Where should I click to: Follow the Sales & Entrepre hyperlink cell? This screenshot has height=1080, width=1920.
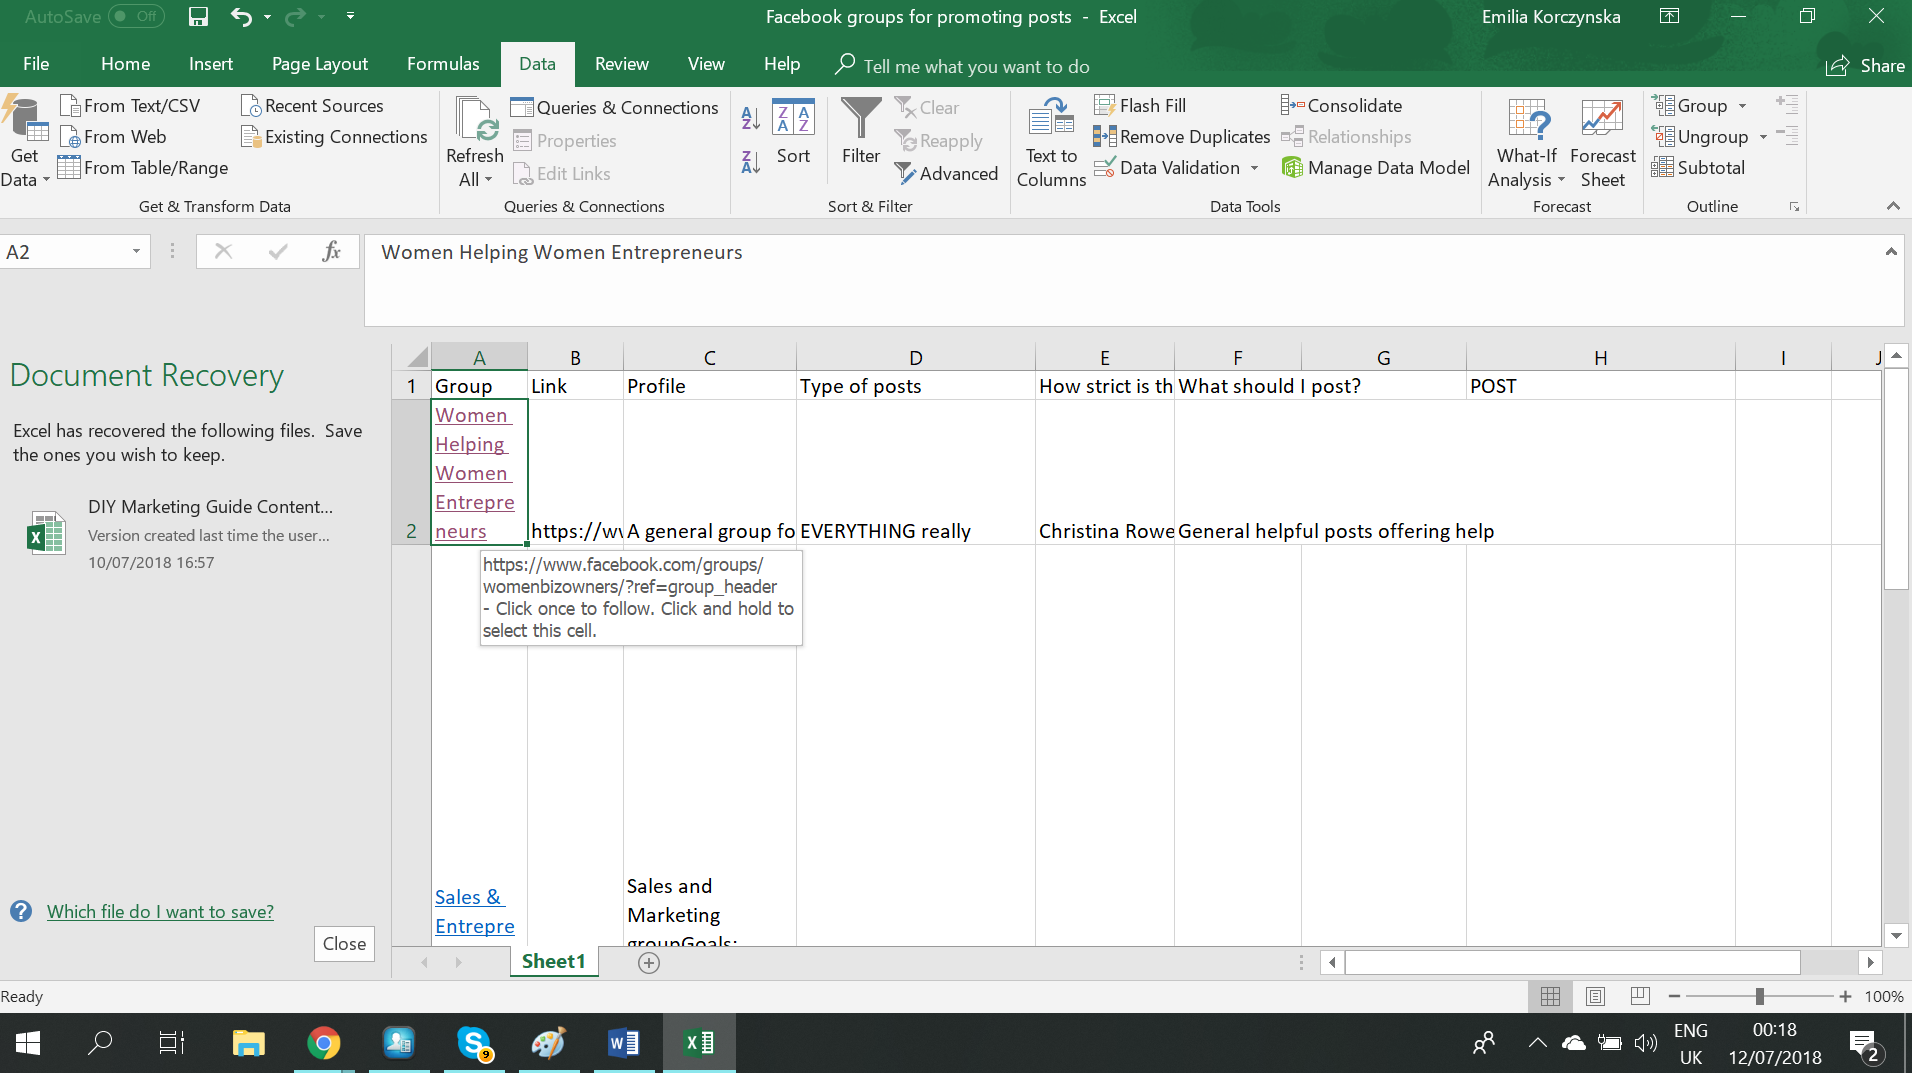474,912
